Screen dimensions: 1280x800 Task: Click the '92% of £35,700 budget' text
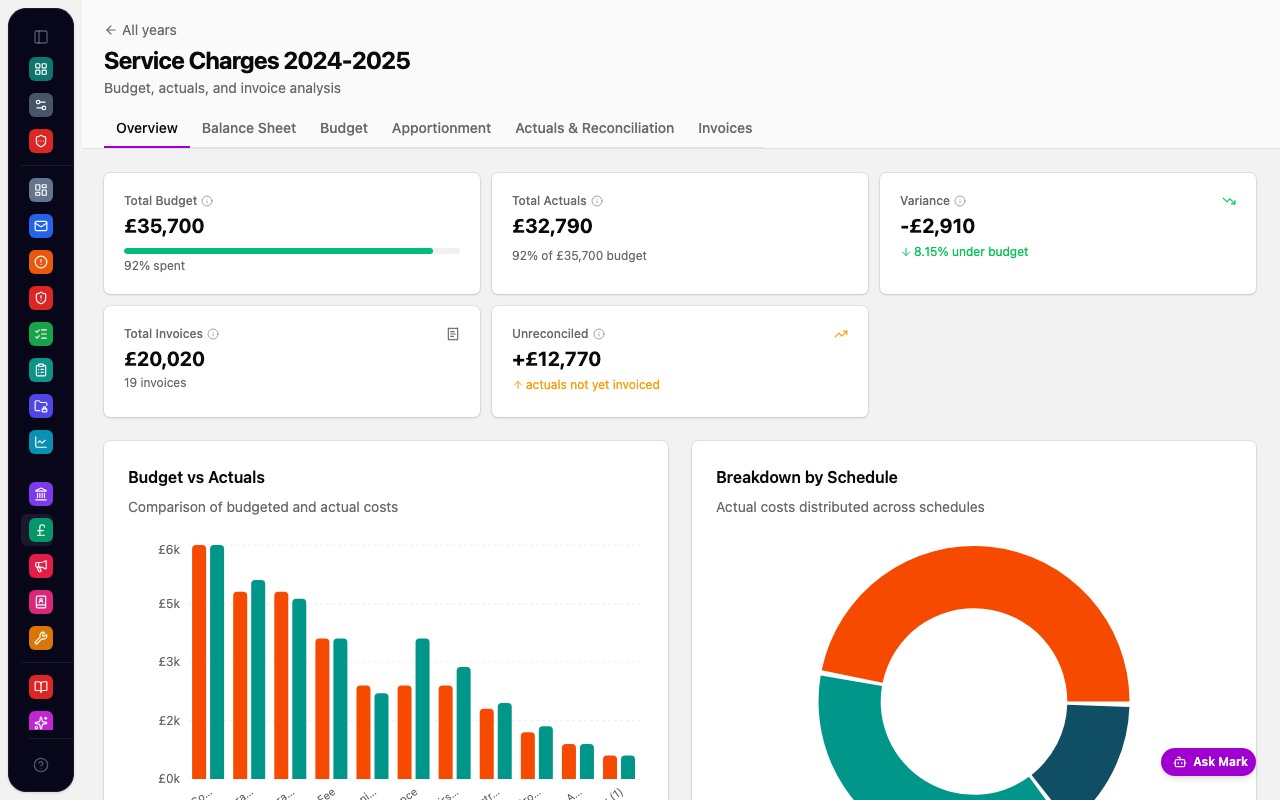(x=579, y=256)
